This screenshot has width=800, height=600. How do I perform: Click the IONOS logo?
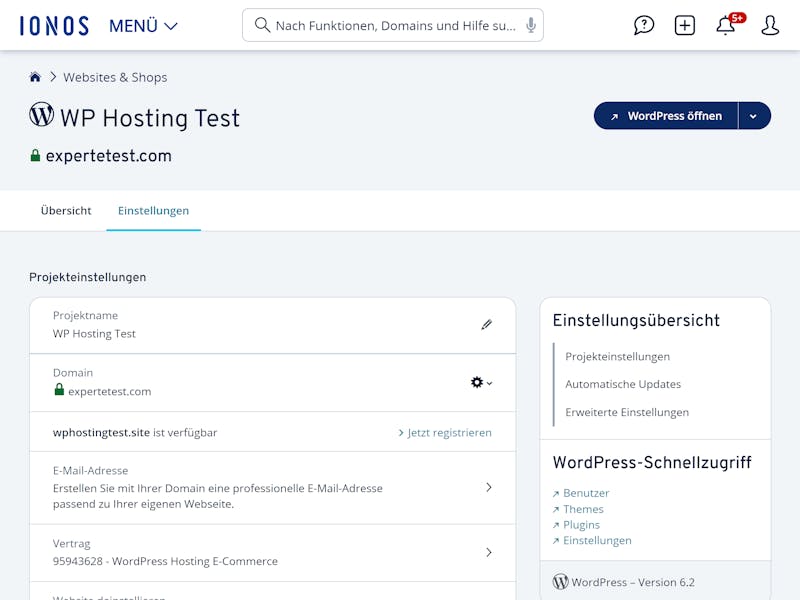pos(53,26)
